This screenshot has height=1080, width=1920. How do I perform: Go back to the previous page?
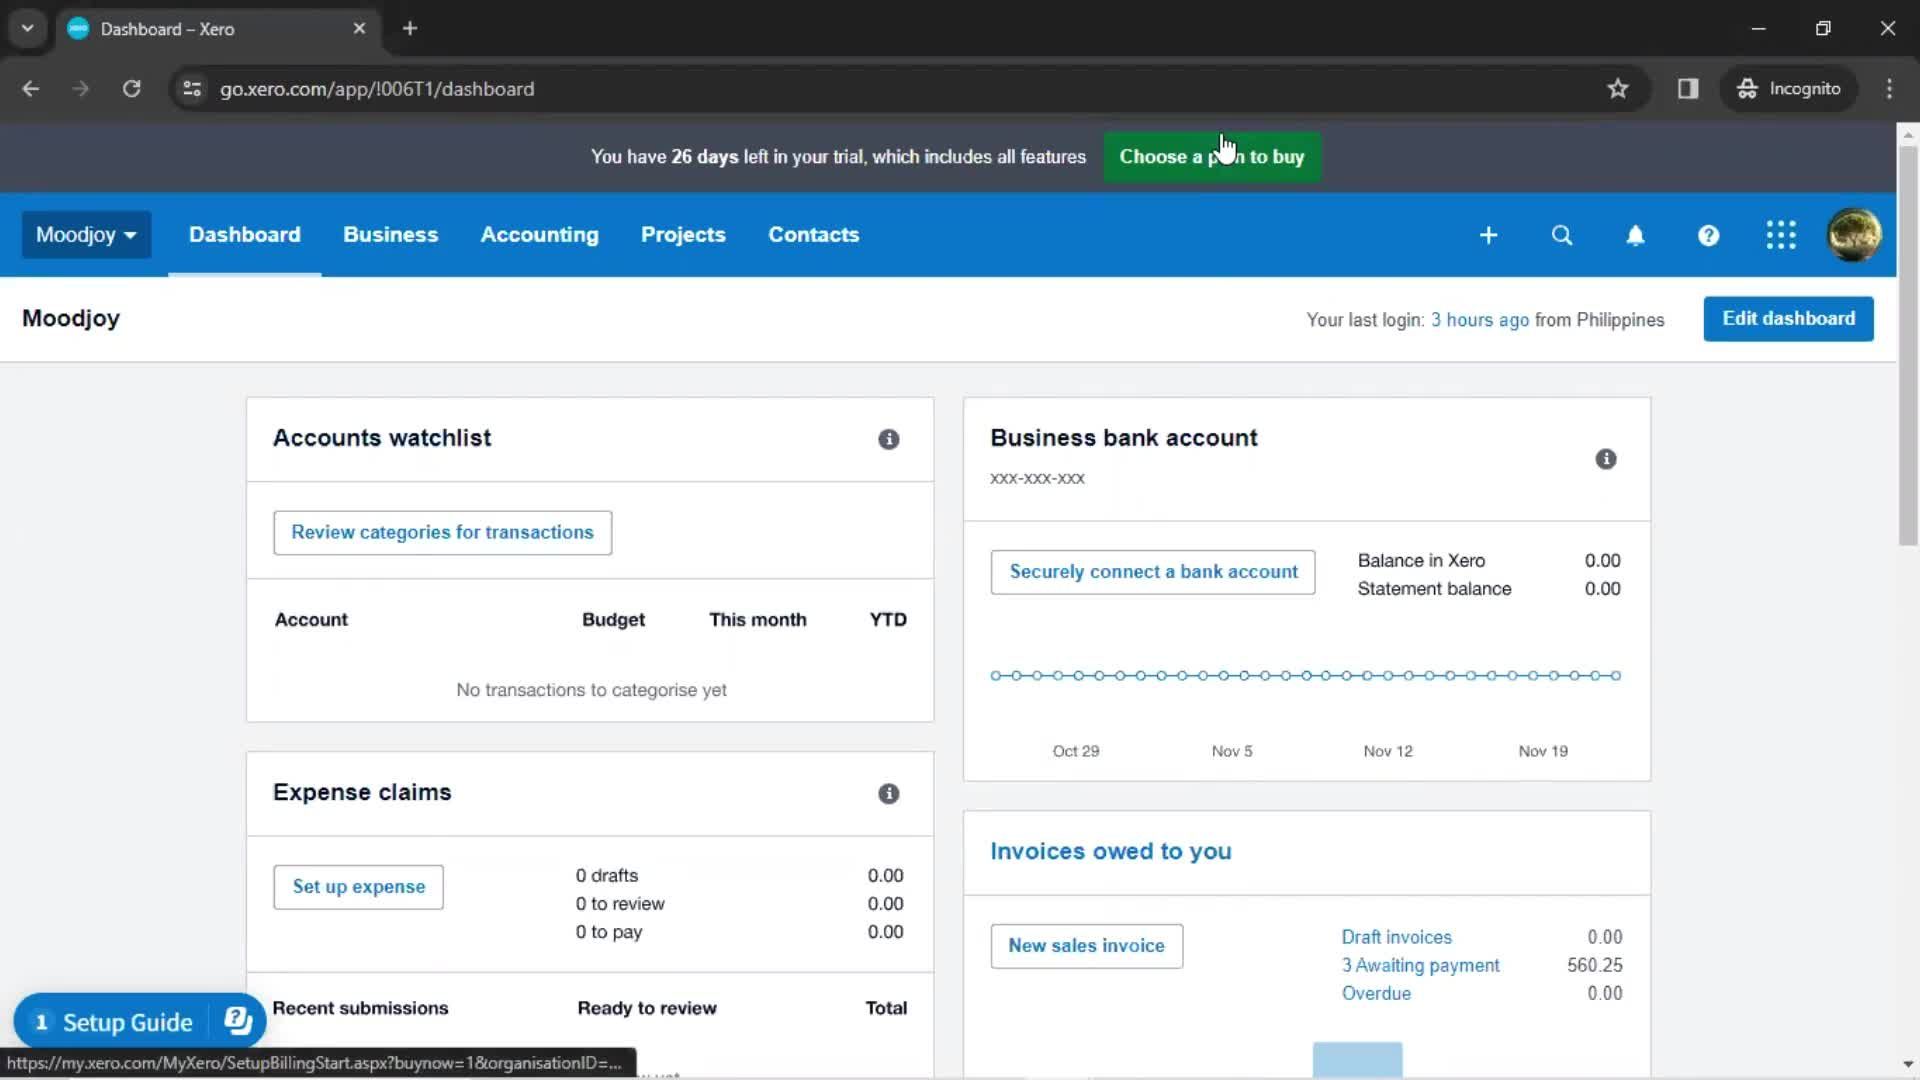tap(30, 89)
